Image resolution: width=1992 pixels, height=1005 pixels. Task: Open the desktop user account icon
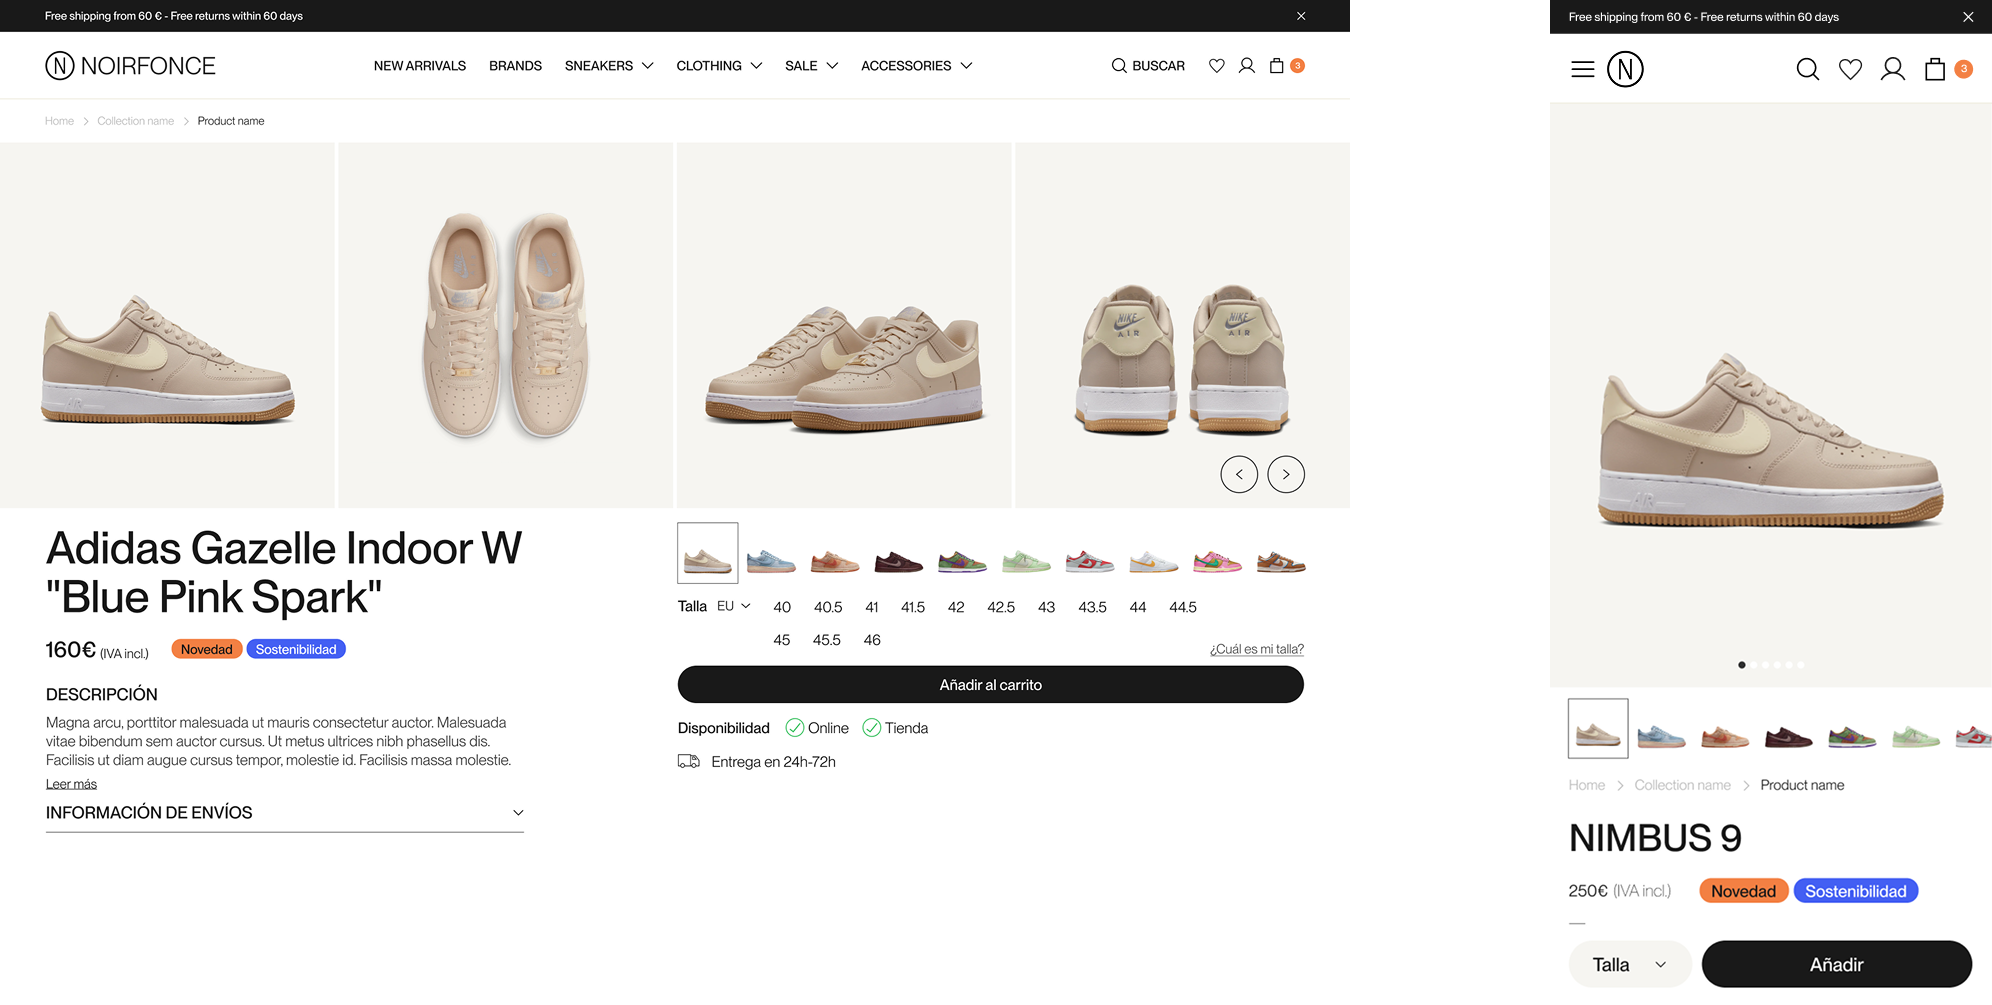(x=1246, y=66)
